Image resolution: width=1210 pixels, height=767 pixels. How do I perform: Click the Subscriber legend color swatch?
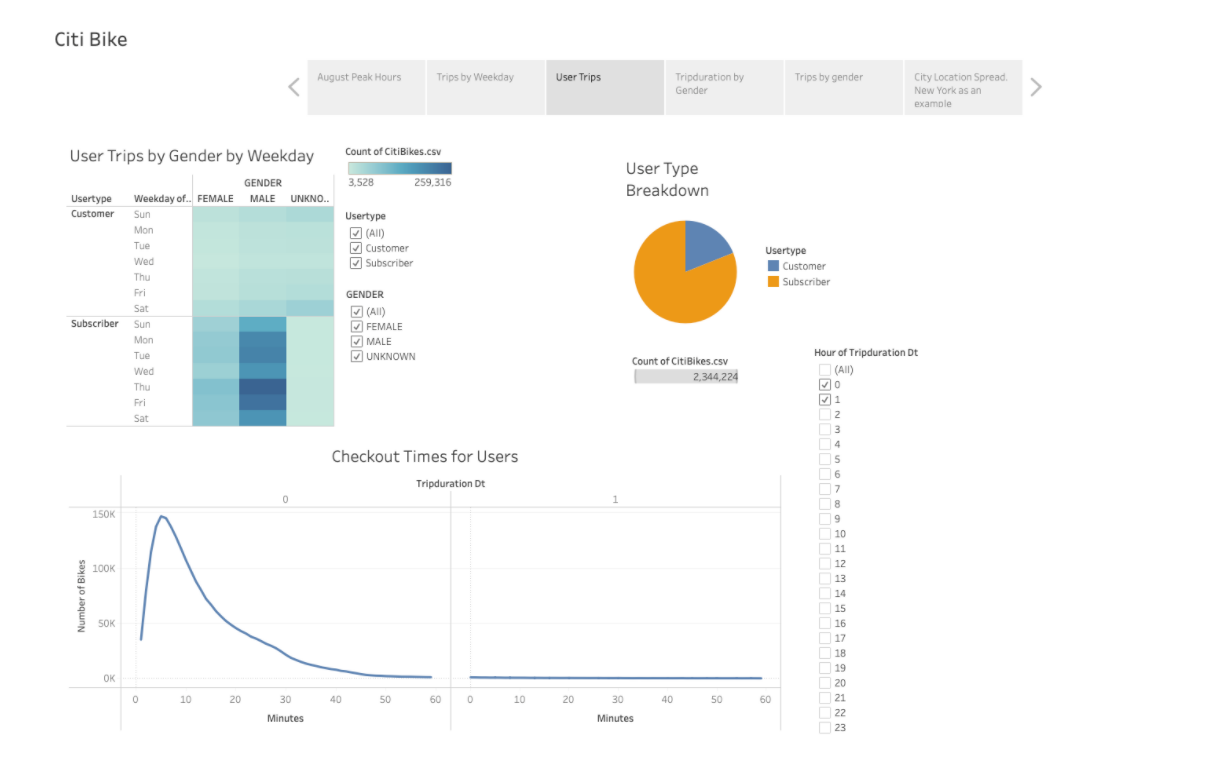[773, 282]
